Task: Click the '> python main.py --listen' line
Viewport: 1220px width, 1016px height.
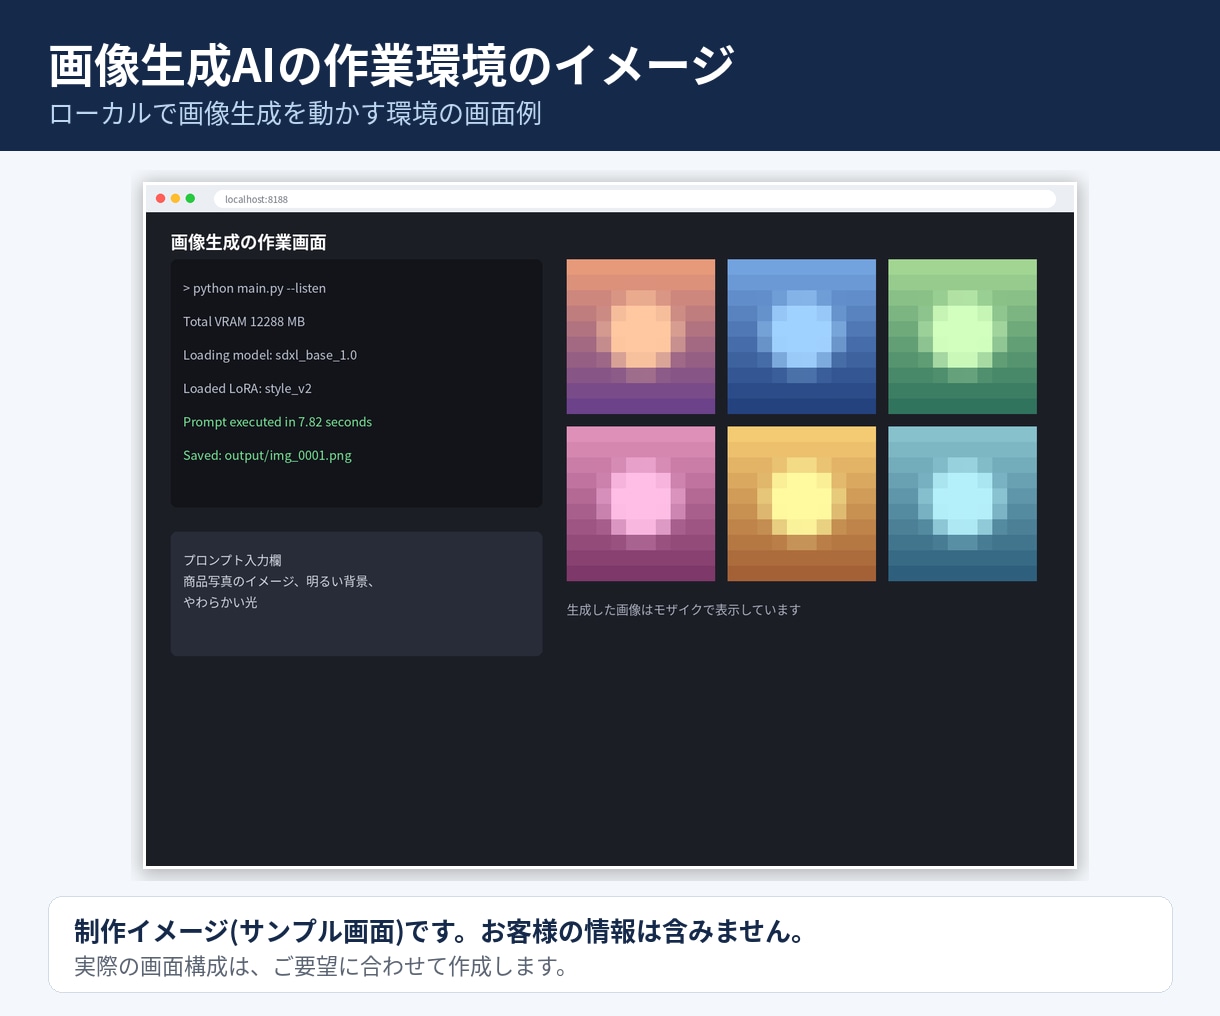Action: click(x=254, y=288)
